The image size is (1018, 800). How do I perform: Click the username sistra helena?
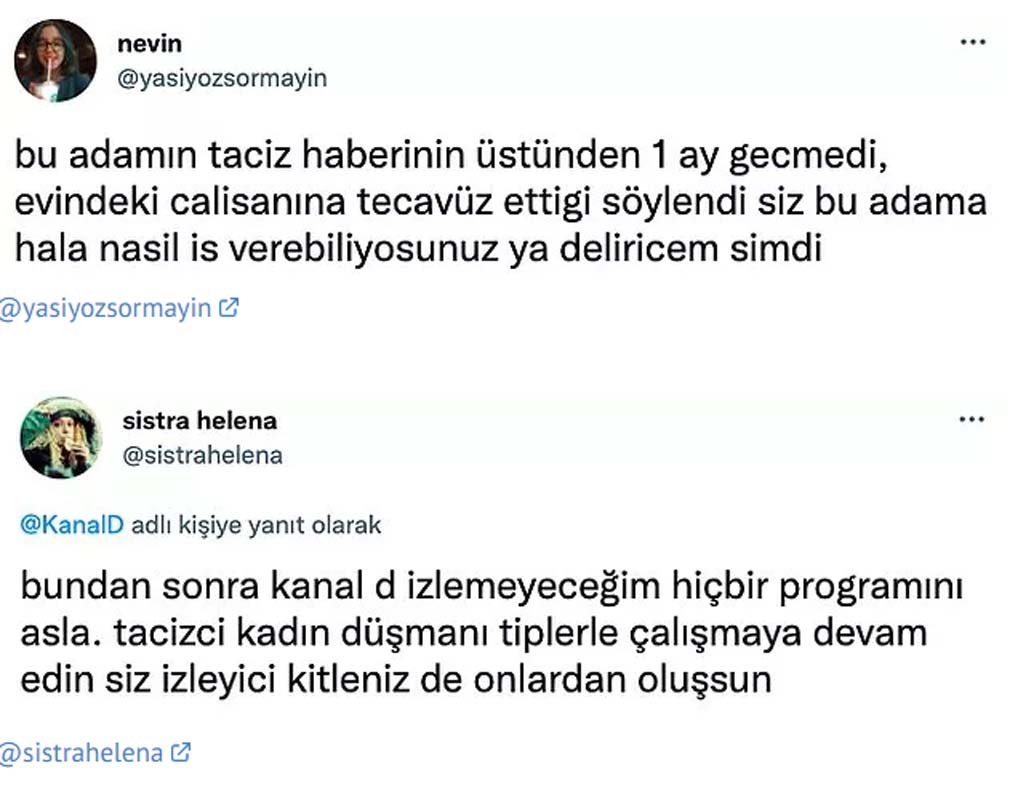(x=199, y=421)
